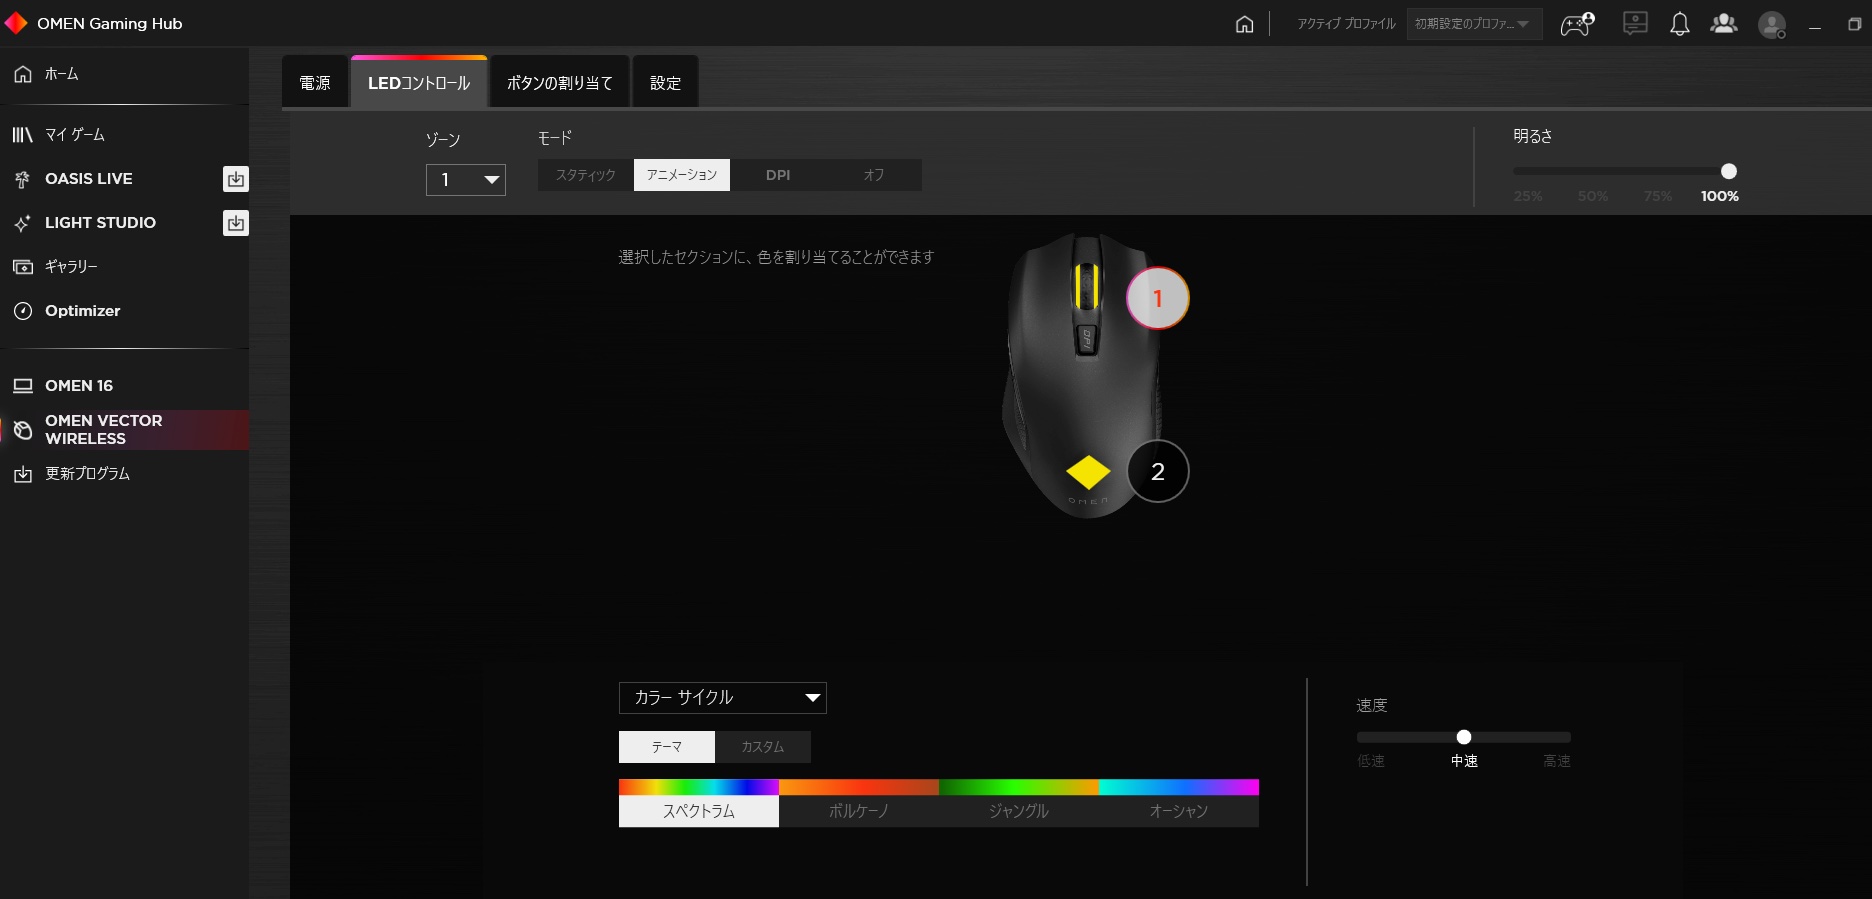Download OASIS LIVE via install icon

coord(235,179)
